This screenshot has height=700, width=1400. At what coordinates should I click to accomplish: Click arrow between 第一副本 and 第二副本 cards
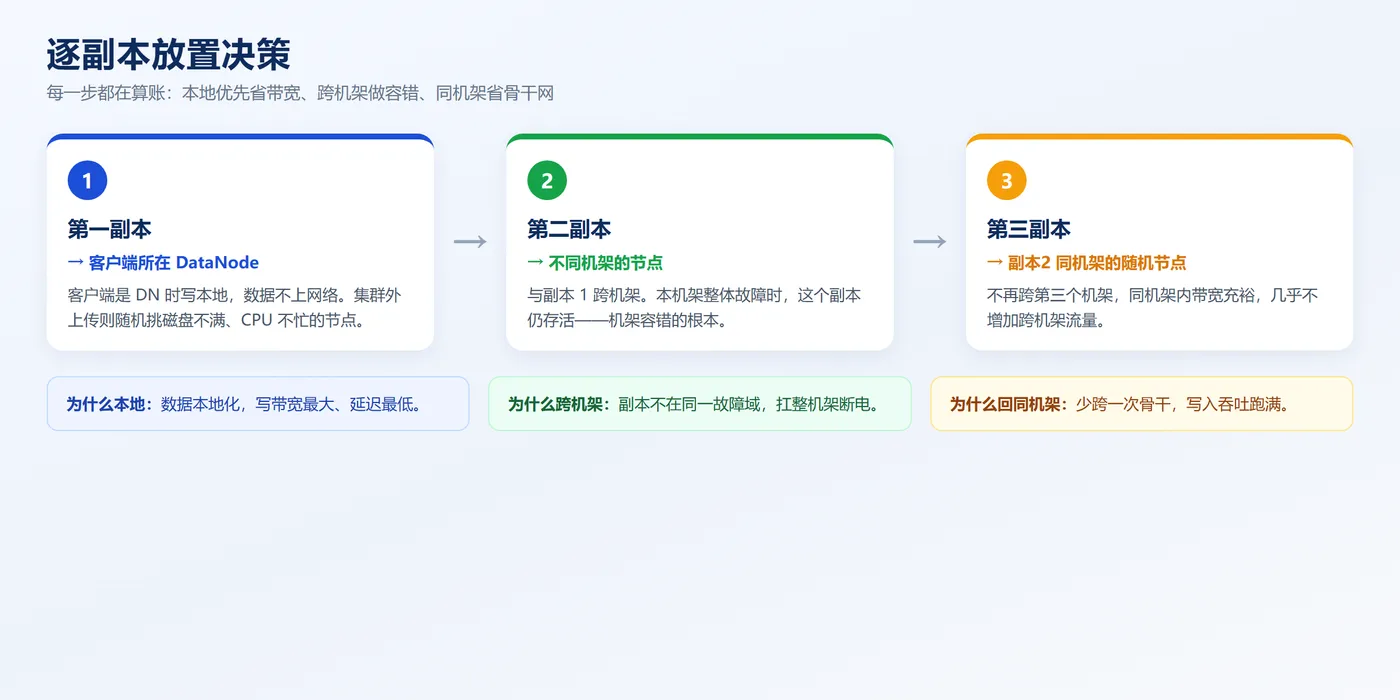[x=470, y=242]
